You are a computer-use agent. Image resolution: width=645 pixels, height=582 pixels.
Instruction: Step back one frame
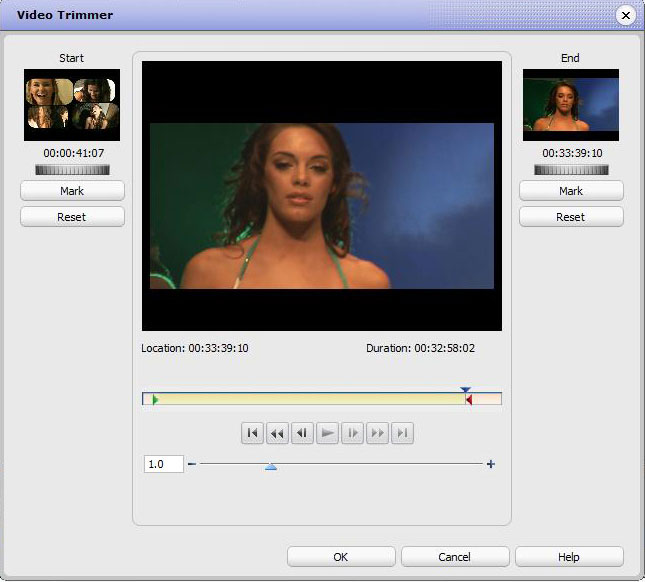pyautogui.click(x=302, y=433)
